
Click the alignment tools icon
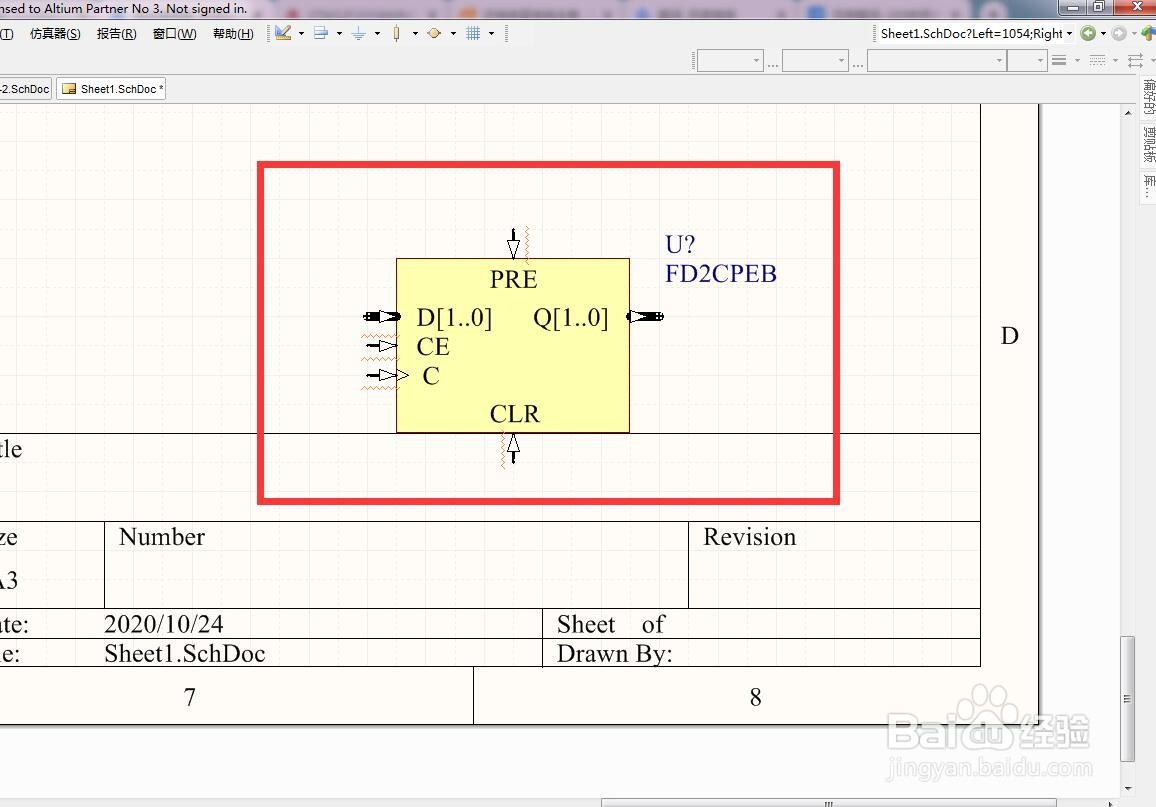321,33
